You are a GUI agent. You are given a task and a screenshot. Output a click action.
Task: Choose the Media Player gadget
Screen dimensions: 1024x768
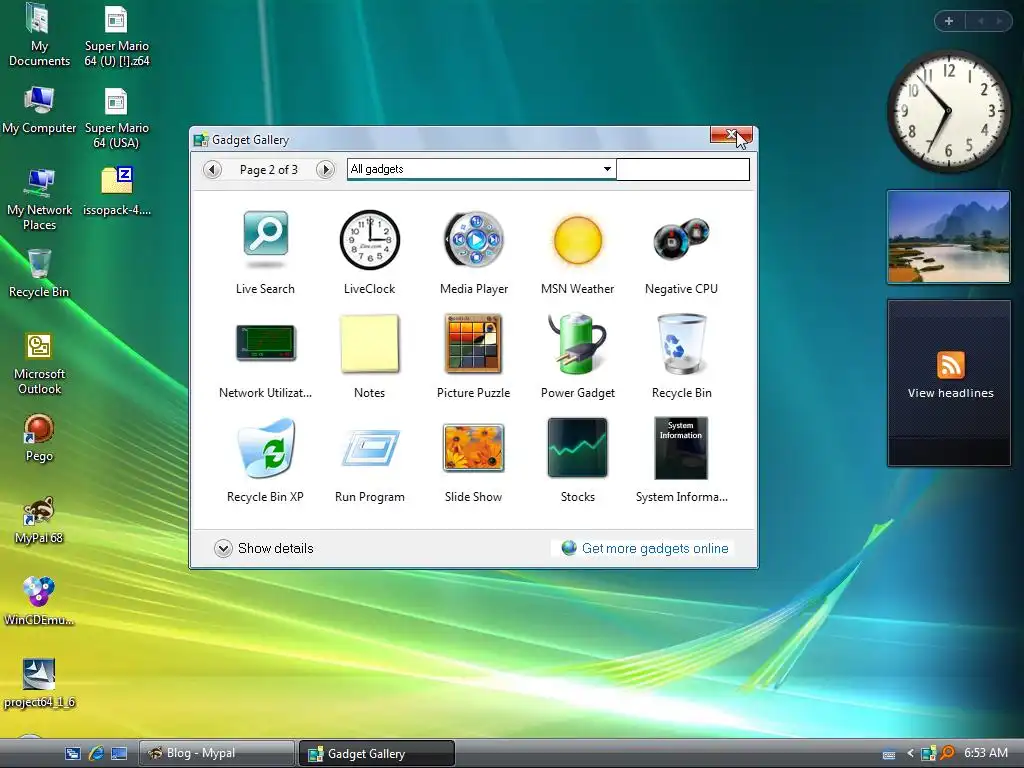(474, 251)
